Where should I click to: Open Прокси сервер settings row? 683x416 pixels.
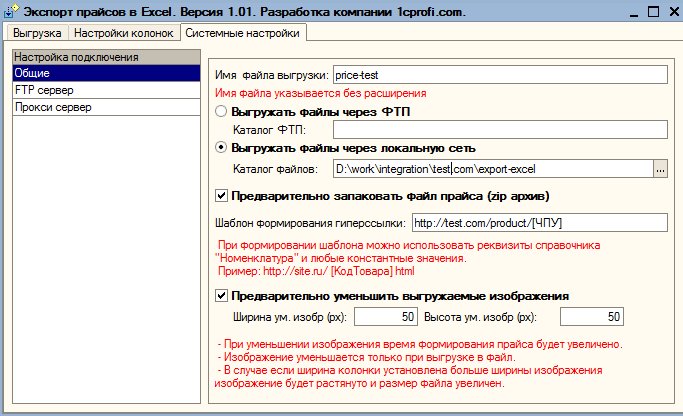point(106,107)
